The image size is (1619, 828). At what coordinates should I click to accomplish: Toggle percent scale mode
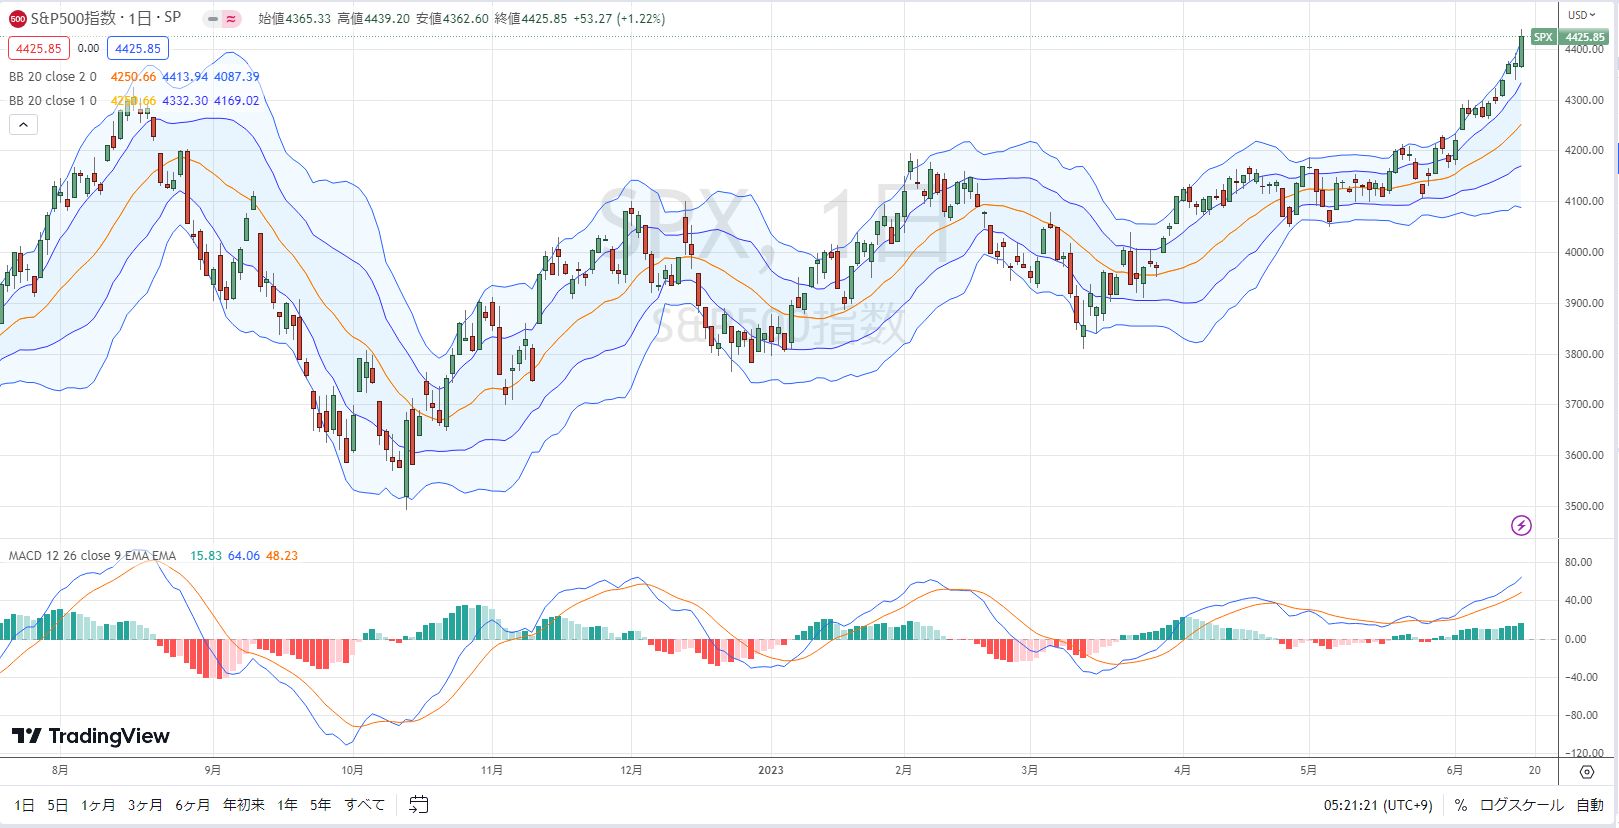1461,805
